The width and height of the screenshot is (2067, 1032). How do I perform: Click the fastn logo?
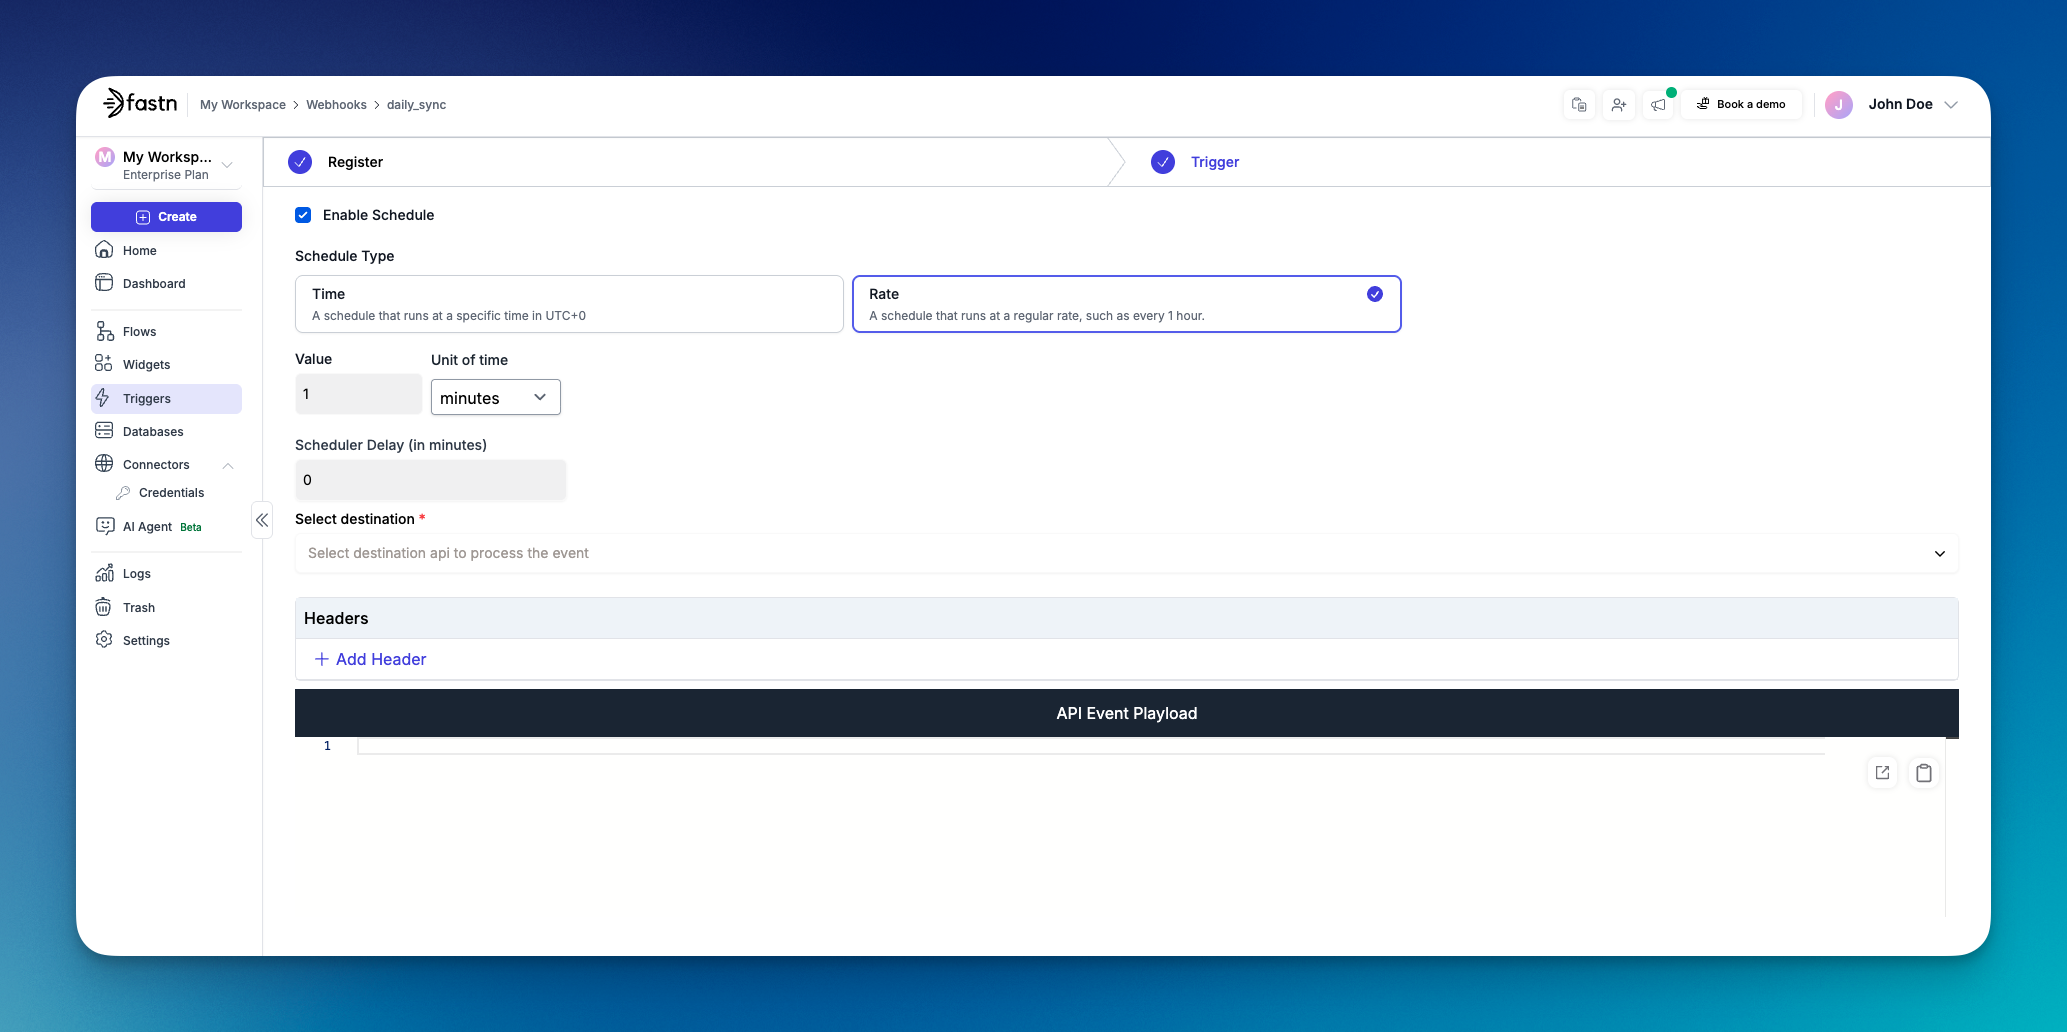click(140, 103)
